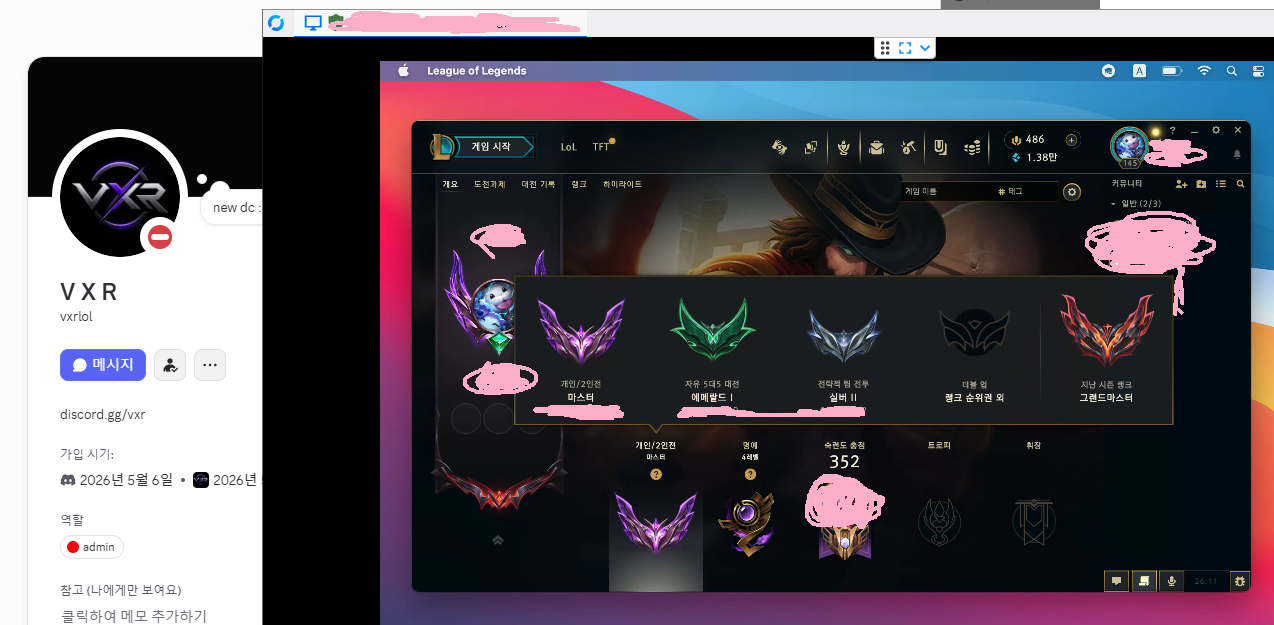Open the hammer and wrench crafting icon

908,147
